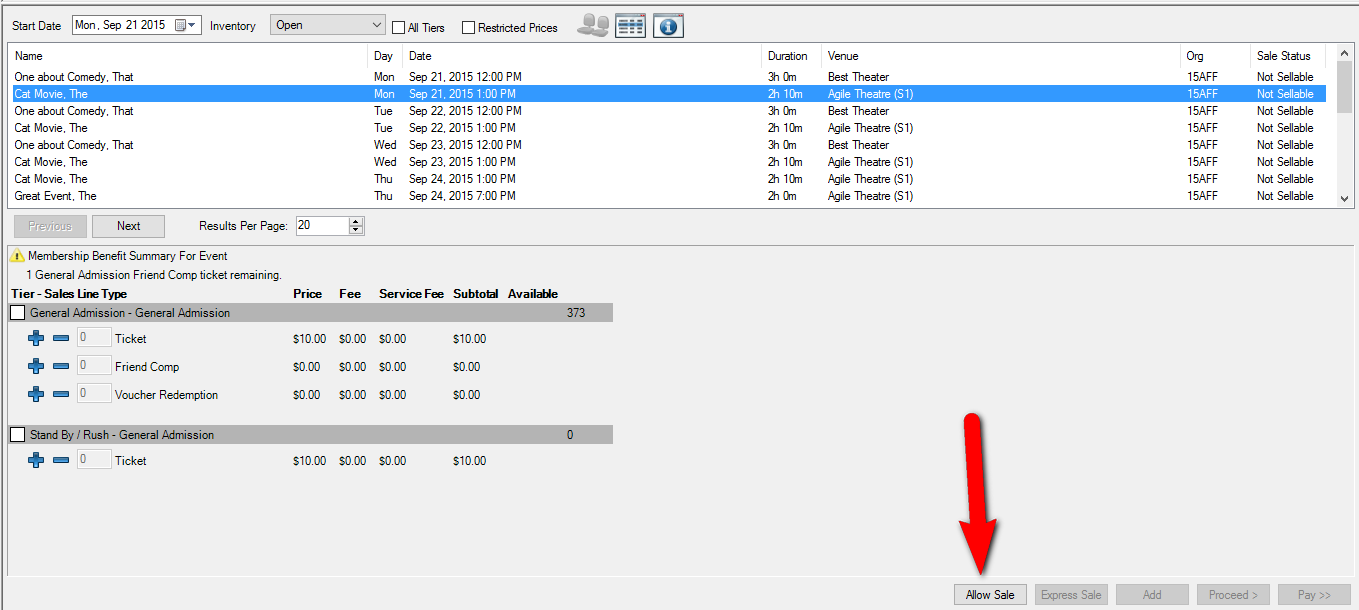Click the Friend Comp sales line label
The height and width of the screenshot is (610, 1359).
tap(147, 367)
